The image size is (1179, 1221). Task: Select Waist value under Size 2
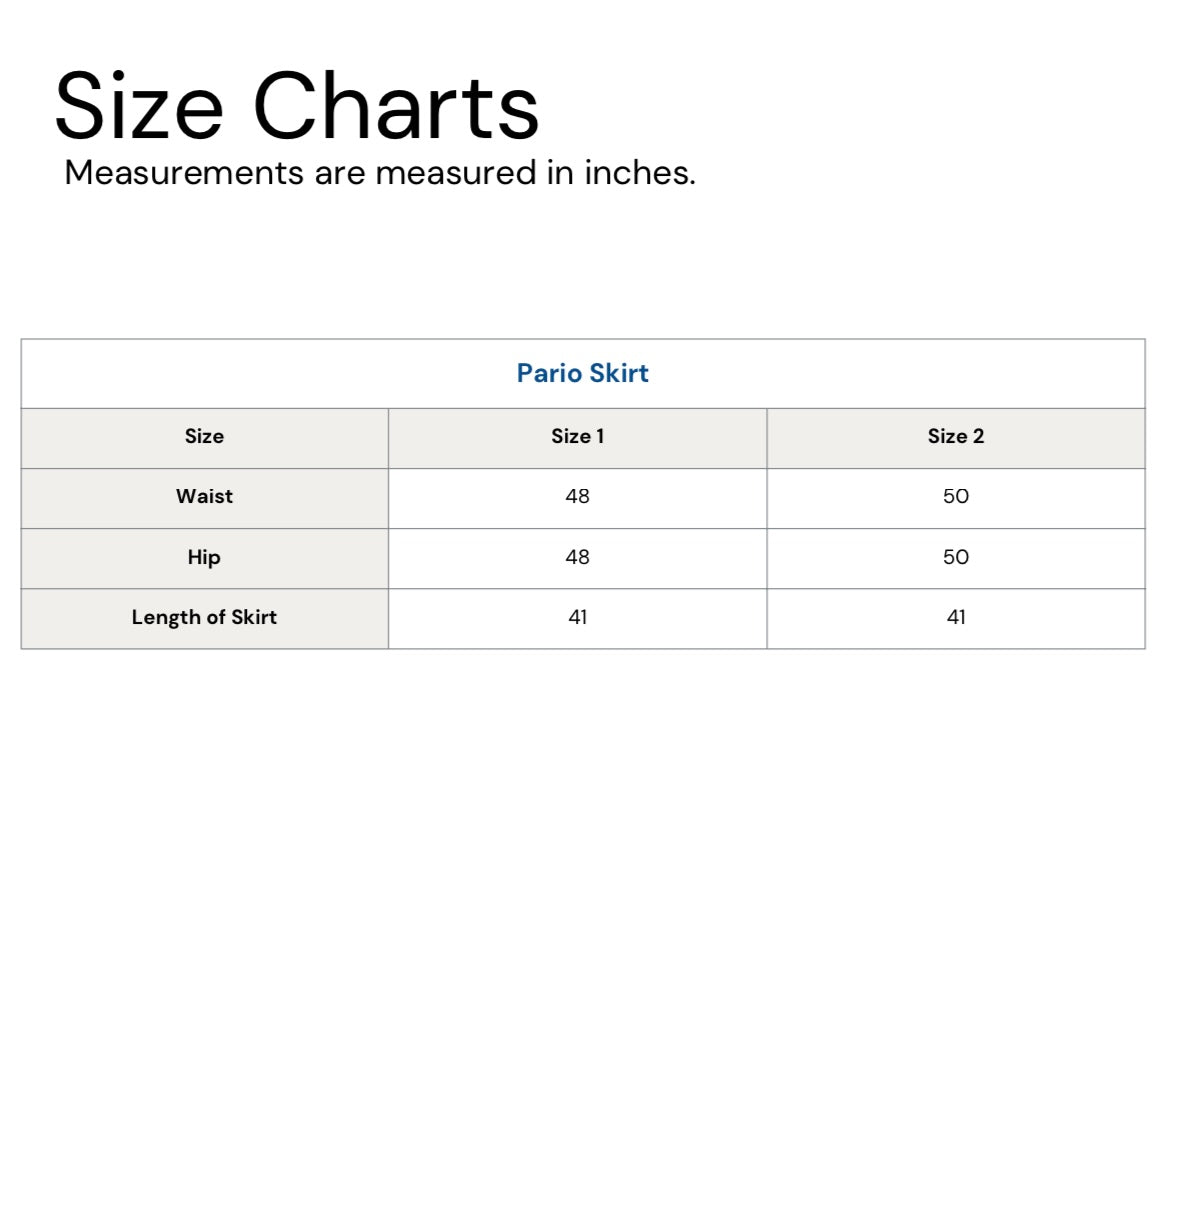[955, 497]
